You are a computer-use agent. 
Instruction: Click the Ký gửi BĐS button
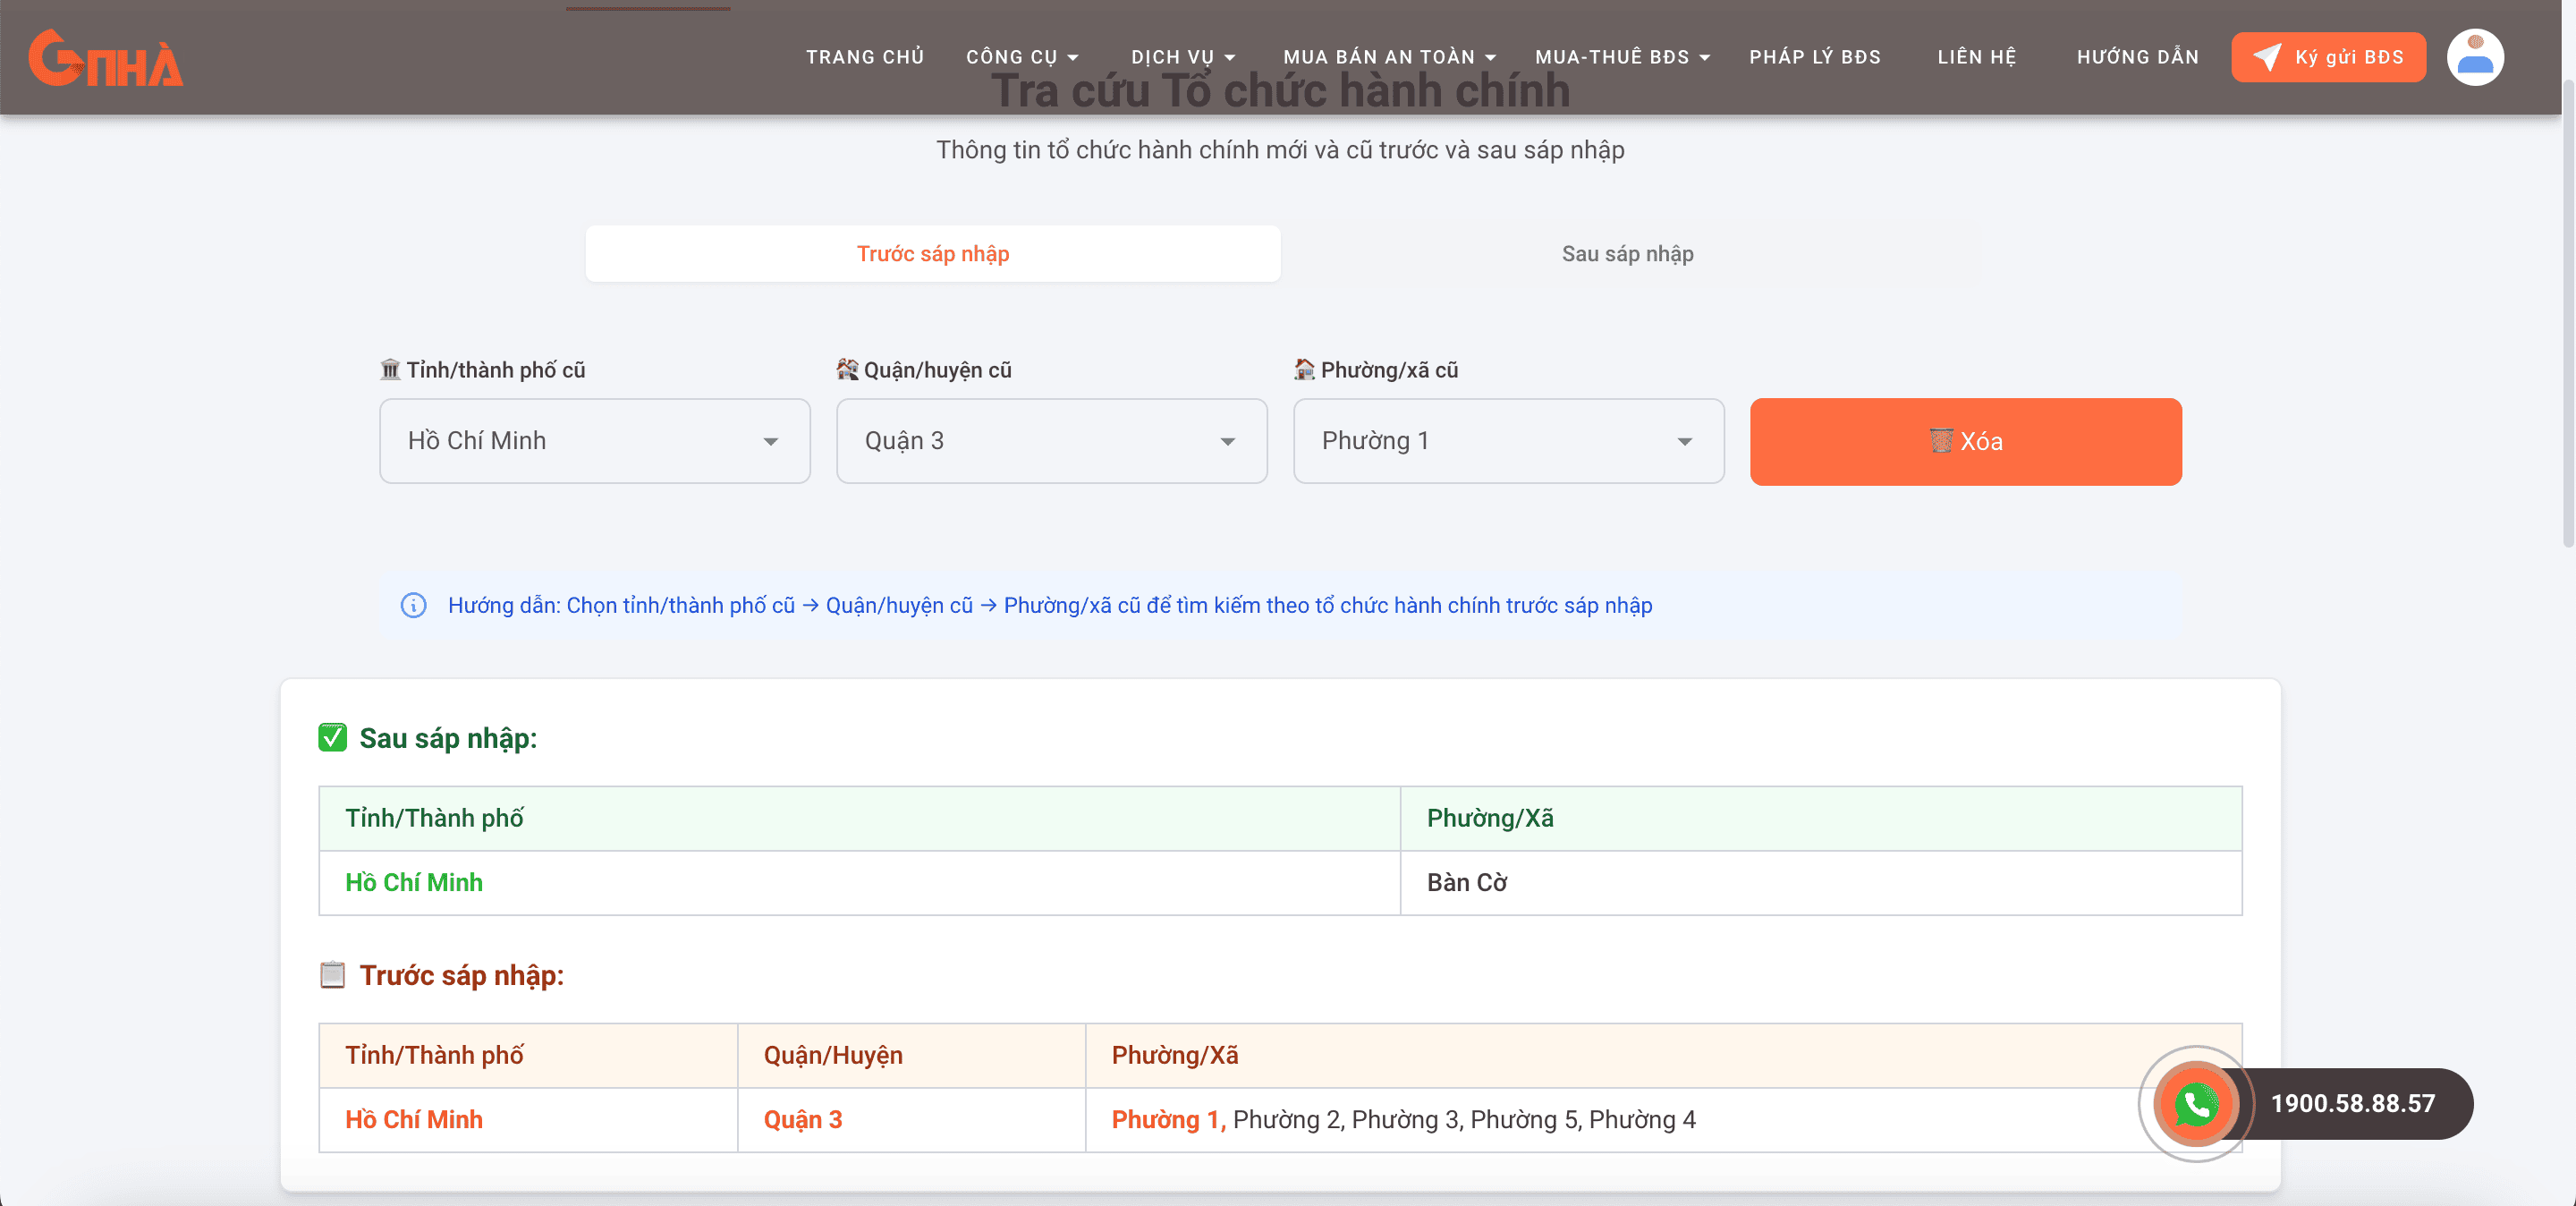click(x=2329, y=57)
